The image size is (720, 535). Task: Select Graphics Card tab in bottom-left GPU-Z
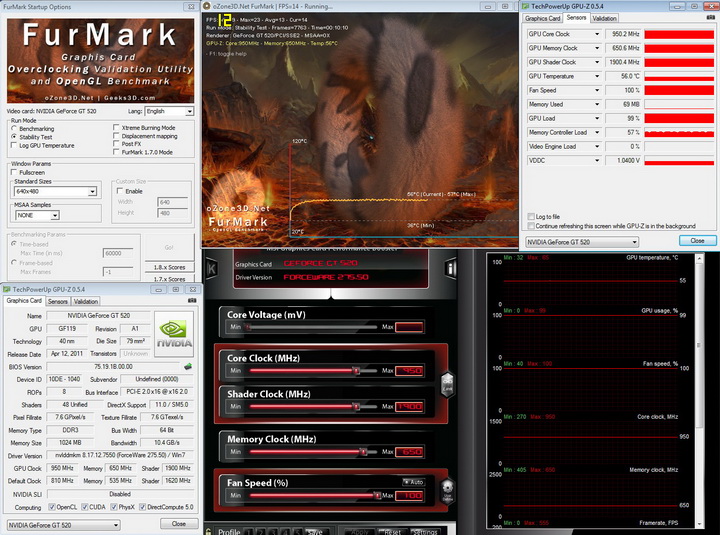click(24, 300)
